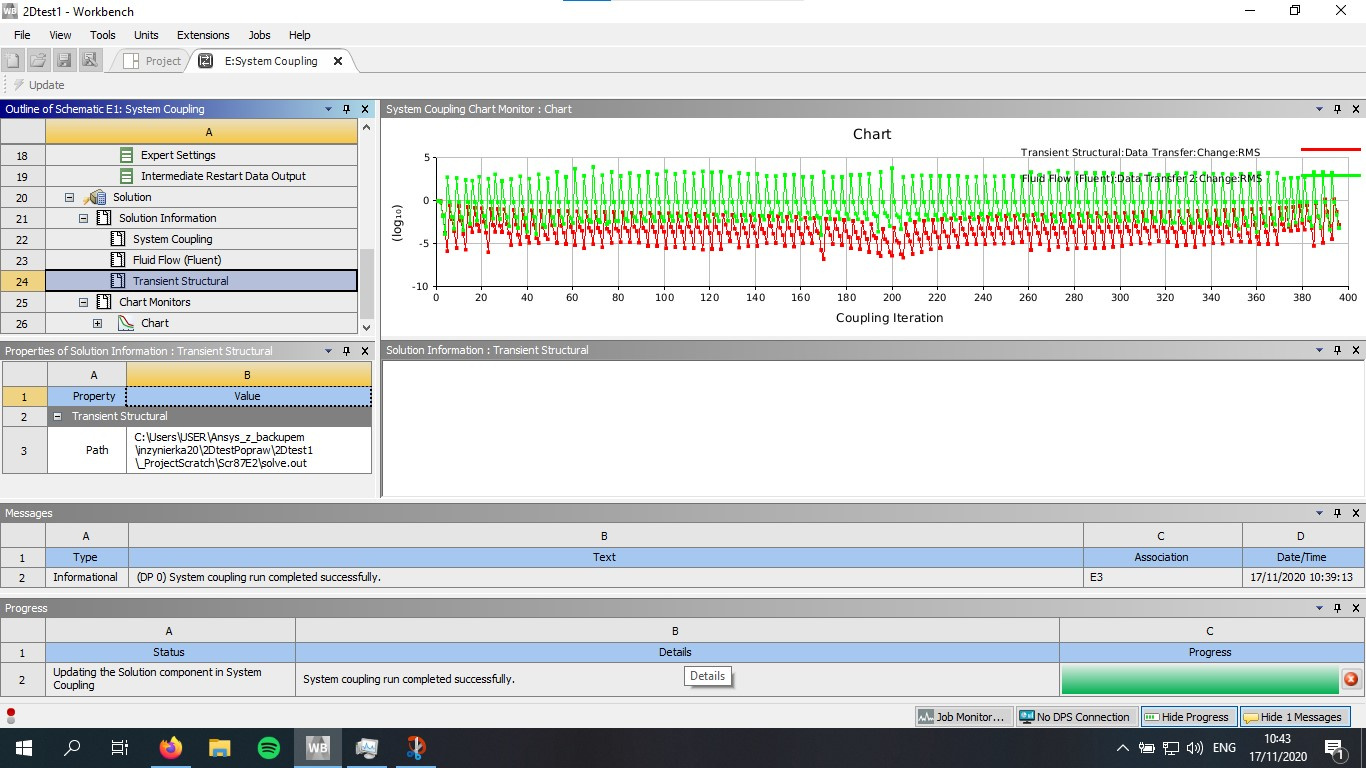The width and height of the screenshot is (1366, 768).
Task: Expand the Chart node in row 26
Action: tap(97, 323)
